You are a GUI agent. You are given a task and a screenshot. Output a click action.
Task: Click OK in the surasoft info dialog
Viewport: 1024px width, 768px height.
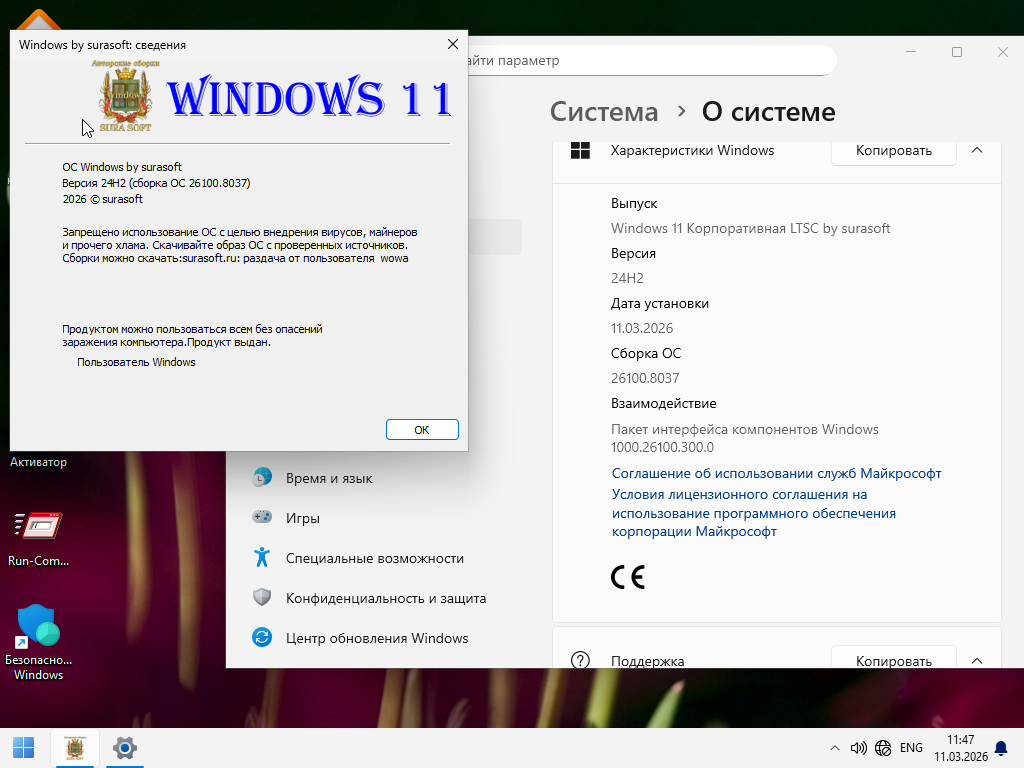pyautogui.click(x=421, y=429)
